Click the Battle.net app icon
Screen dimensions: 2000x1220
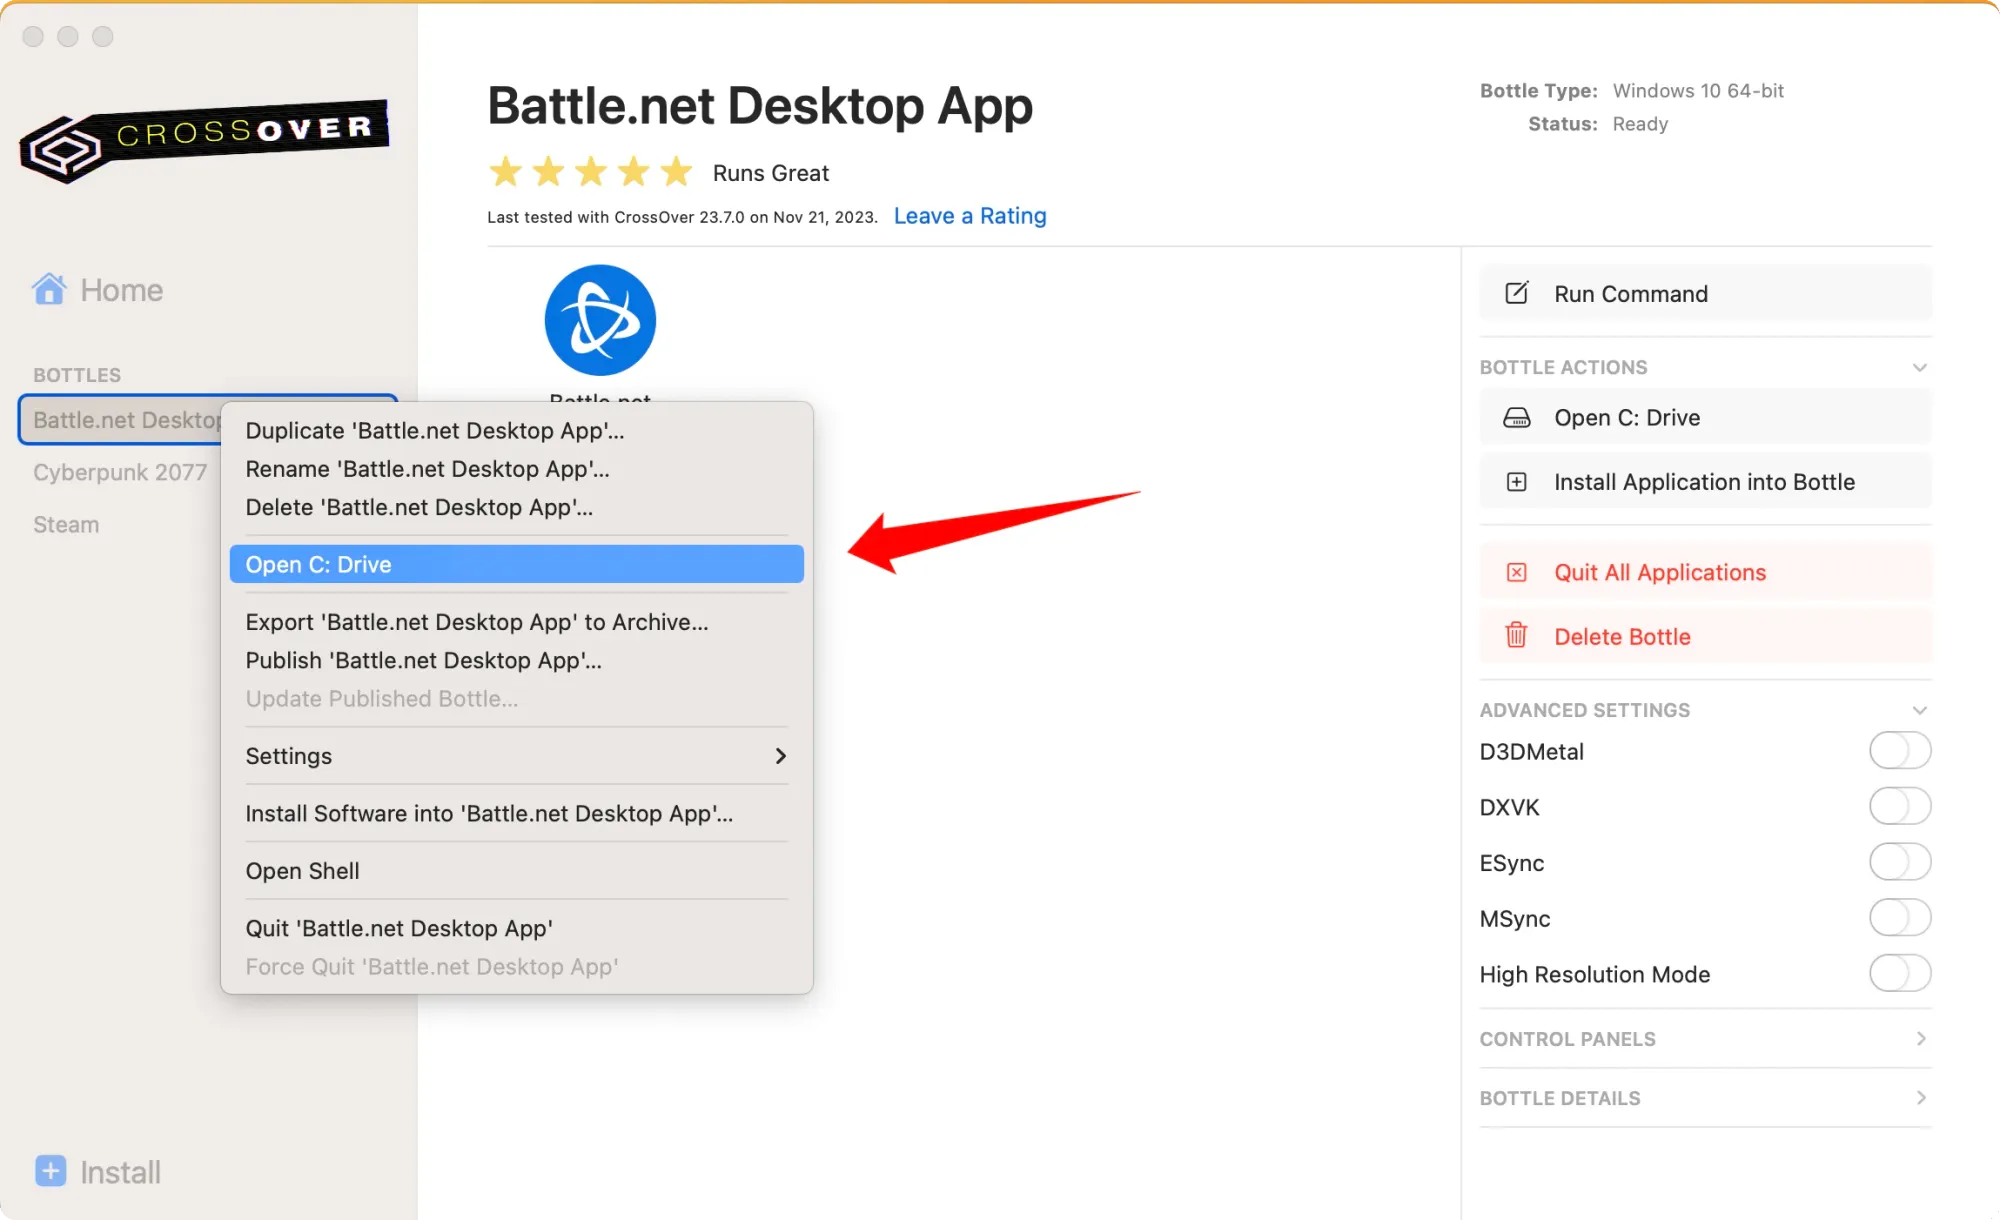[600, 320]
